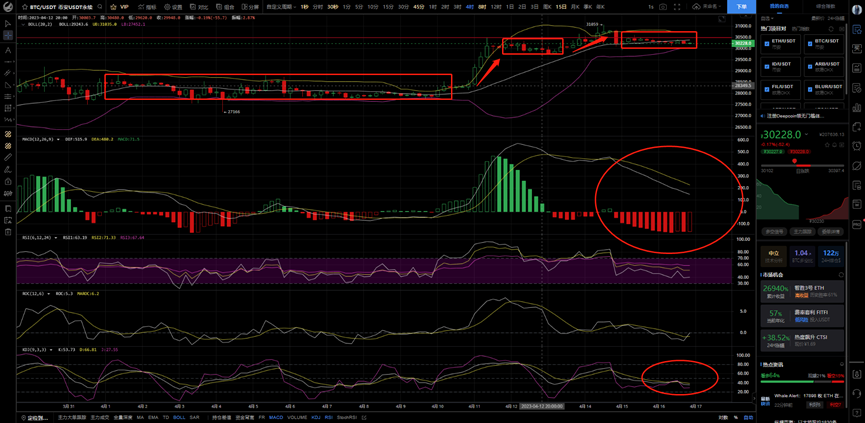Viewport: 865px width, 423px height.
Task: Click the user avatar icon at top right
Action: [x=857, y=8]
